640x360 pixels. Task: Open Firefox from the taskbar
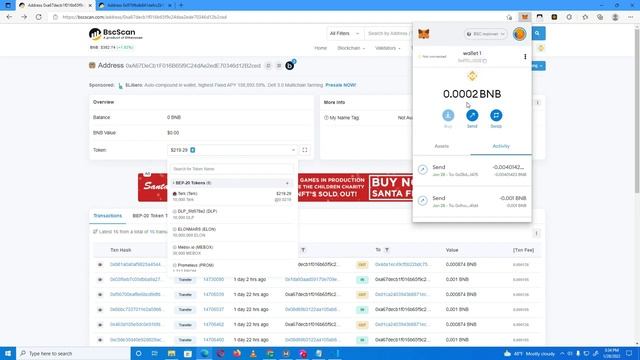(x=237, y=353)
